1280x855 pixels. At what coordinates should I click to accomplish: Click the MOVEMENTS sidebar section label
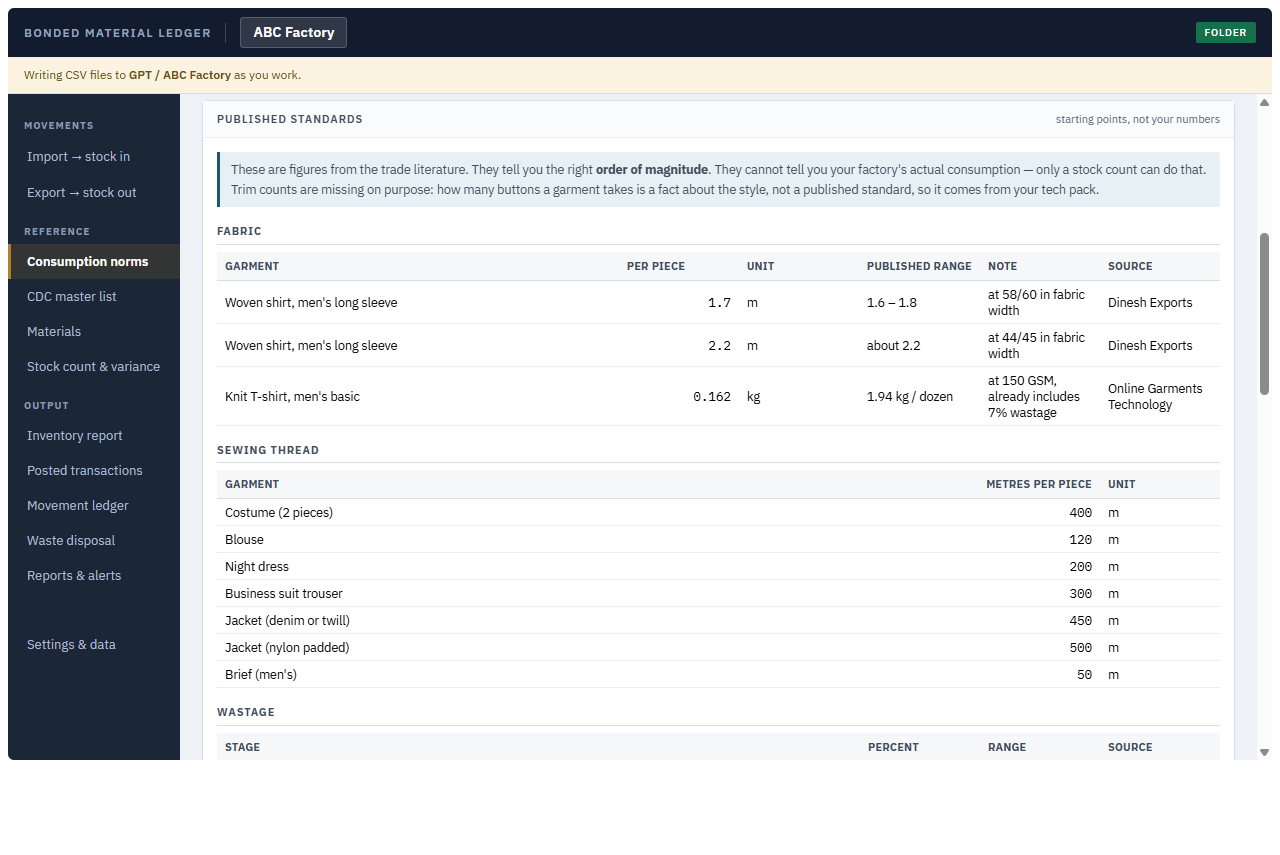(x=59, y=126)
